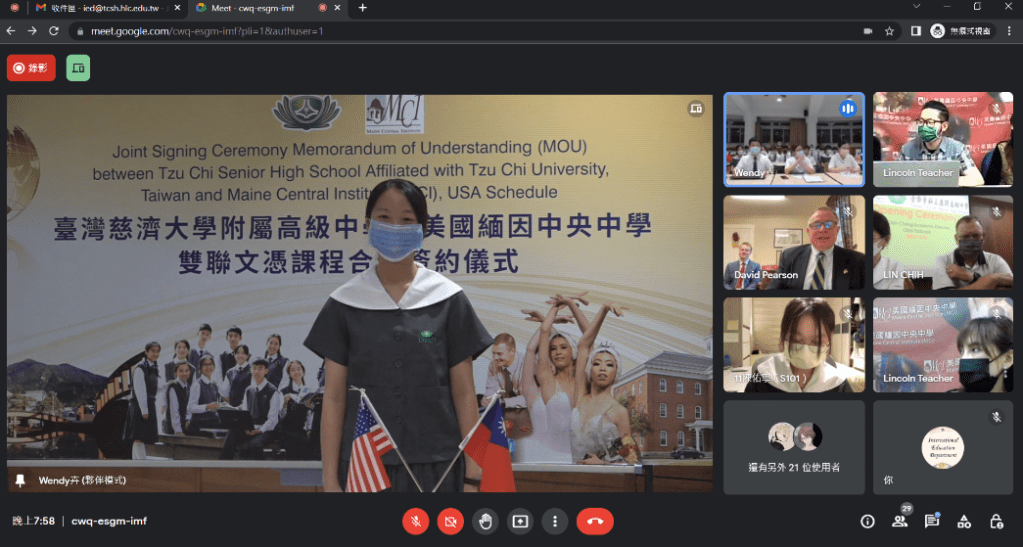The width and height of the screenshot is (1023, 547).
Task: Open the incognito profile menu
Action: coord(960,31)
